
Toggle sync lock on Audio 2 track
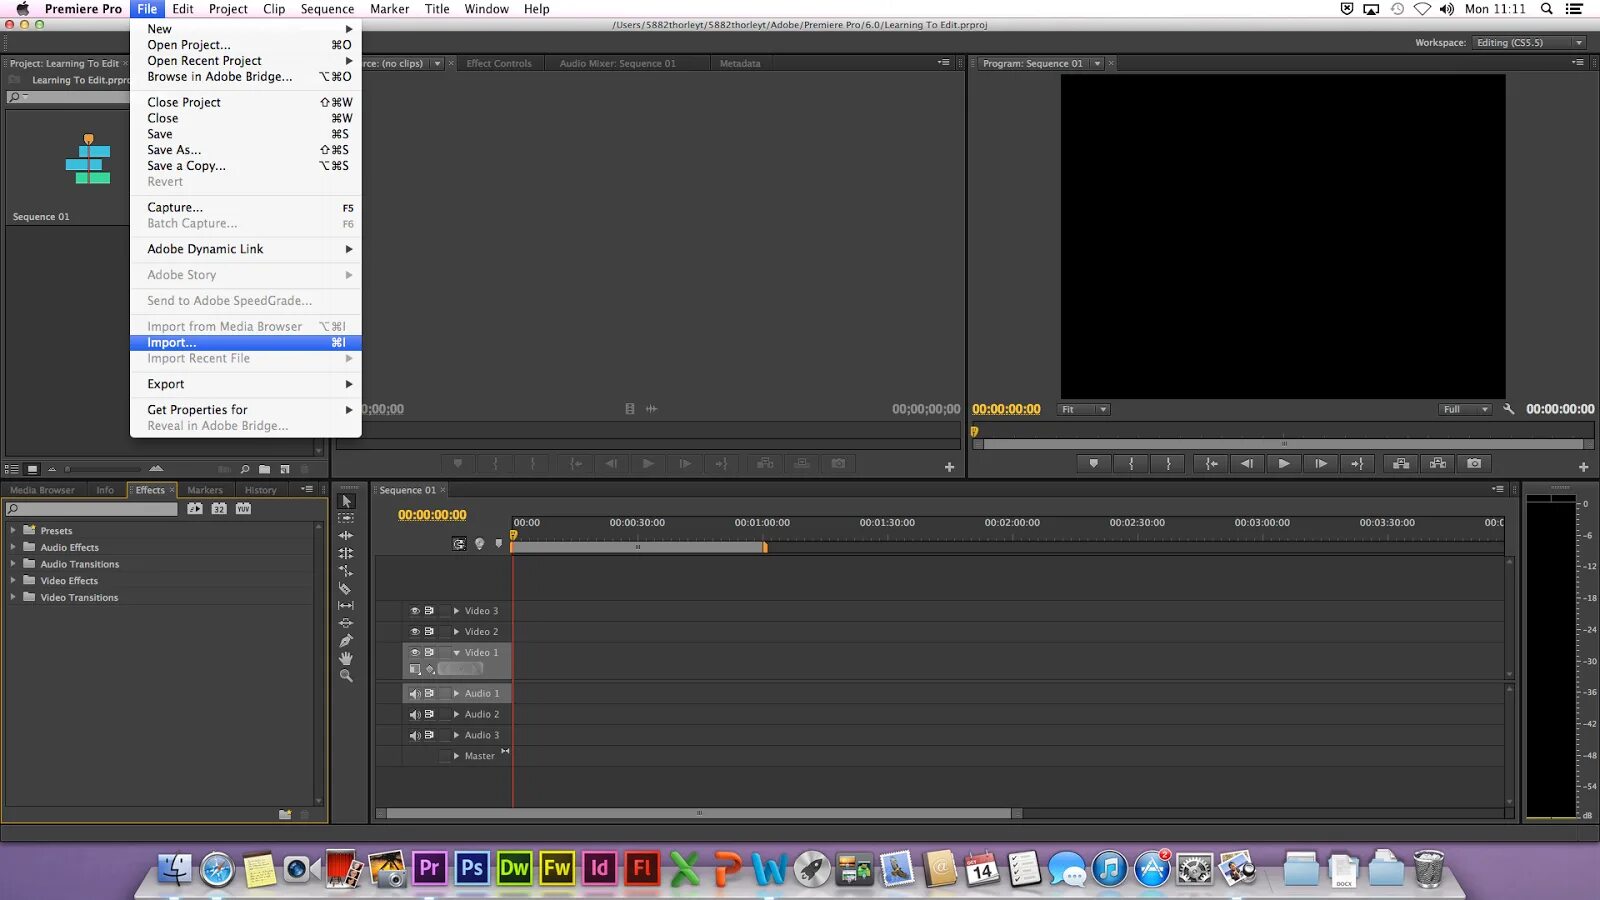[430, 715]
